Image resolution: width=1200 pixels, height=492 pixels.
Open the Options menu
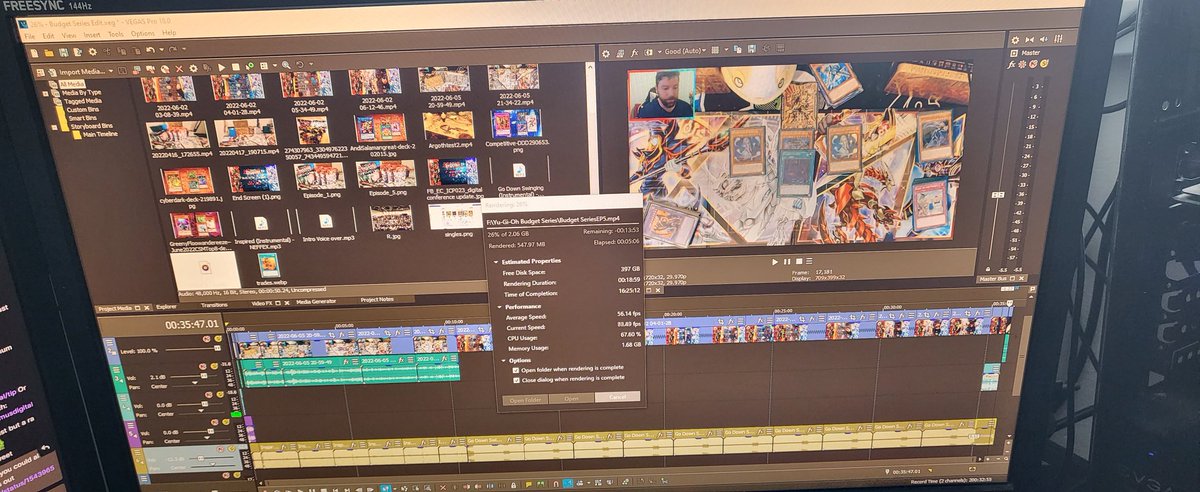coord(143,34)
